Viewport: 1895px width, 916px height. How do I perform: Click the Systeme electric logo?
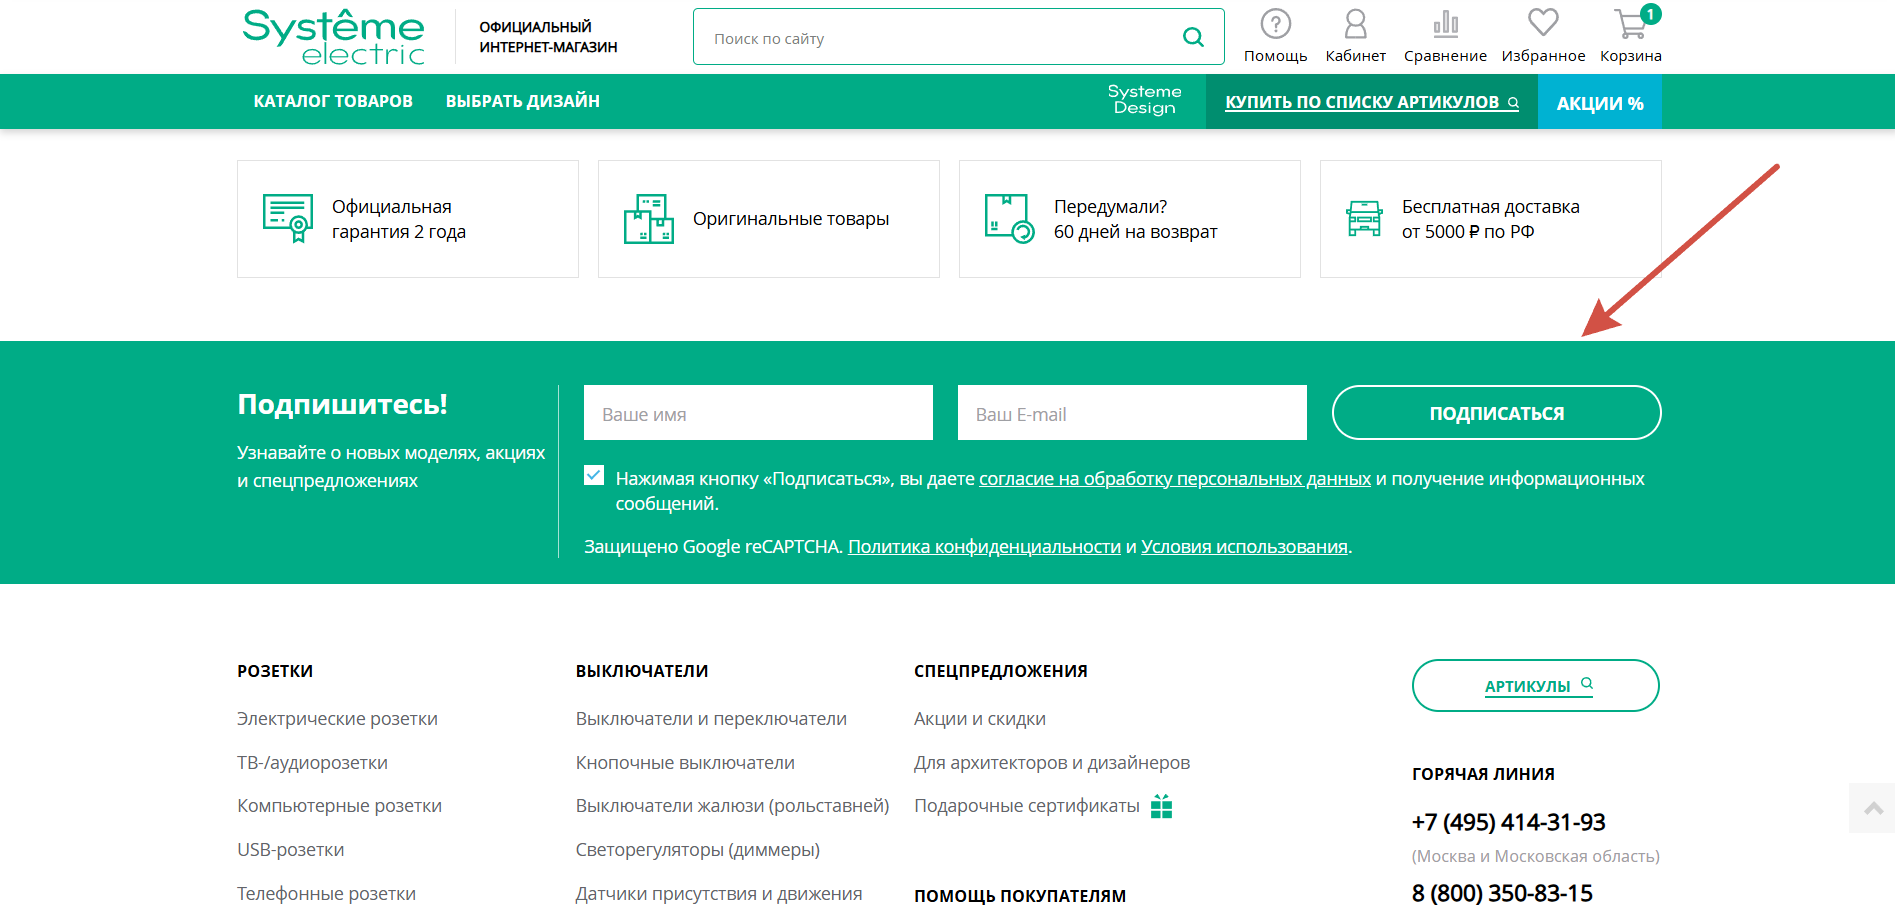(x=334, y=37)
